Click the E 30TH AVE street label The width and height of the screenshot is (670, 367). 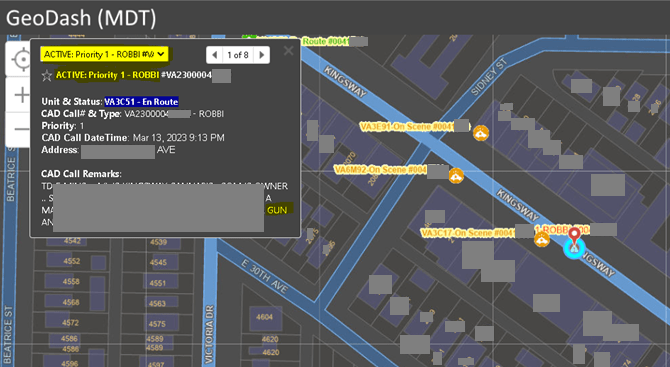pyautogui.click(x=264, y=276)
